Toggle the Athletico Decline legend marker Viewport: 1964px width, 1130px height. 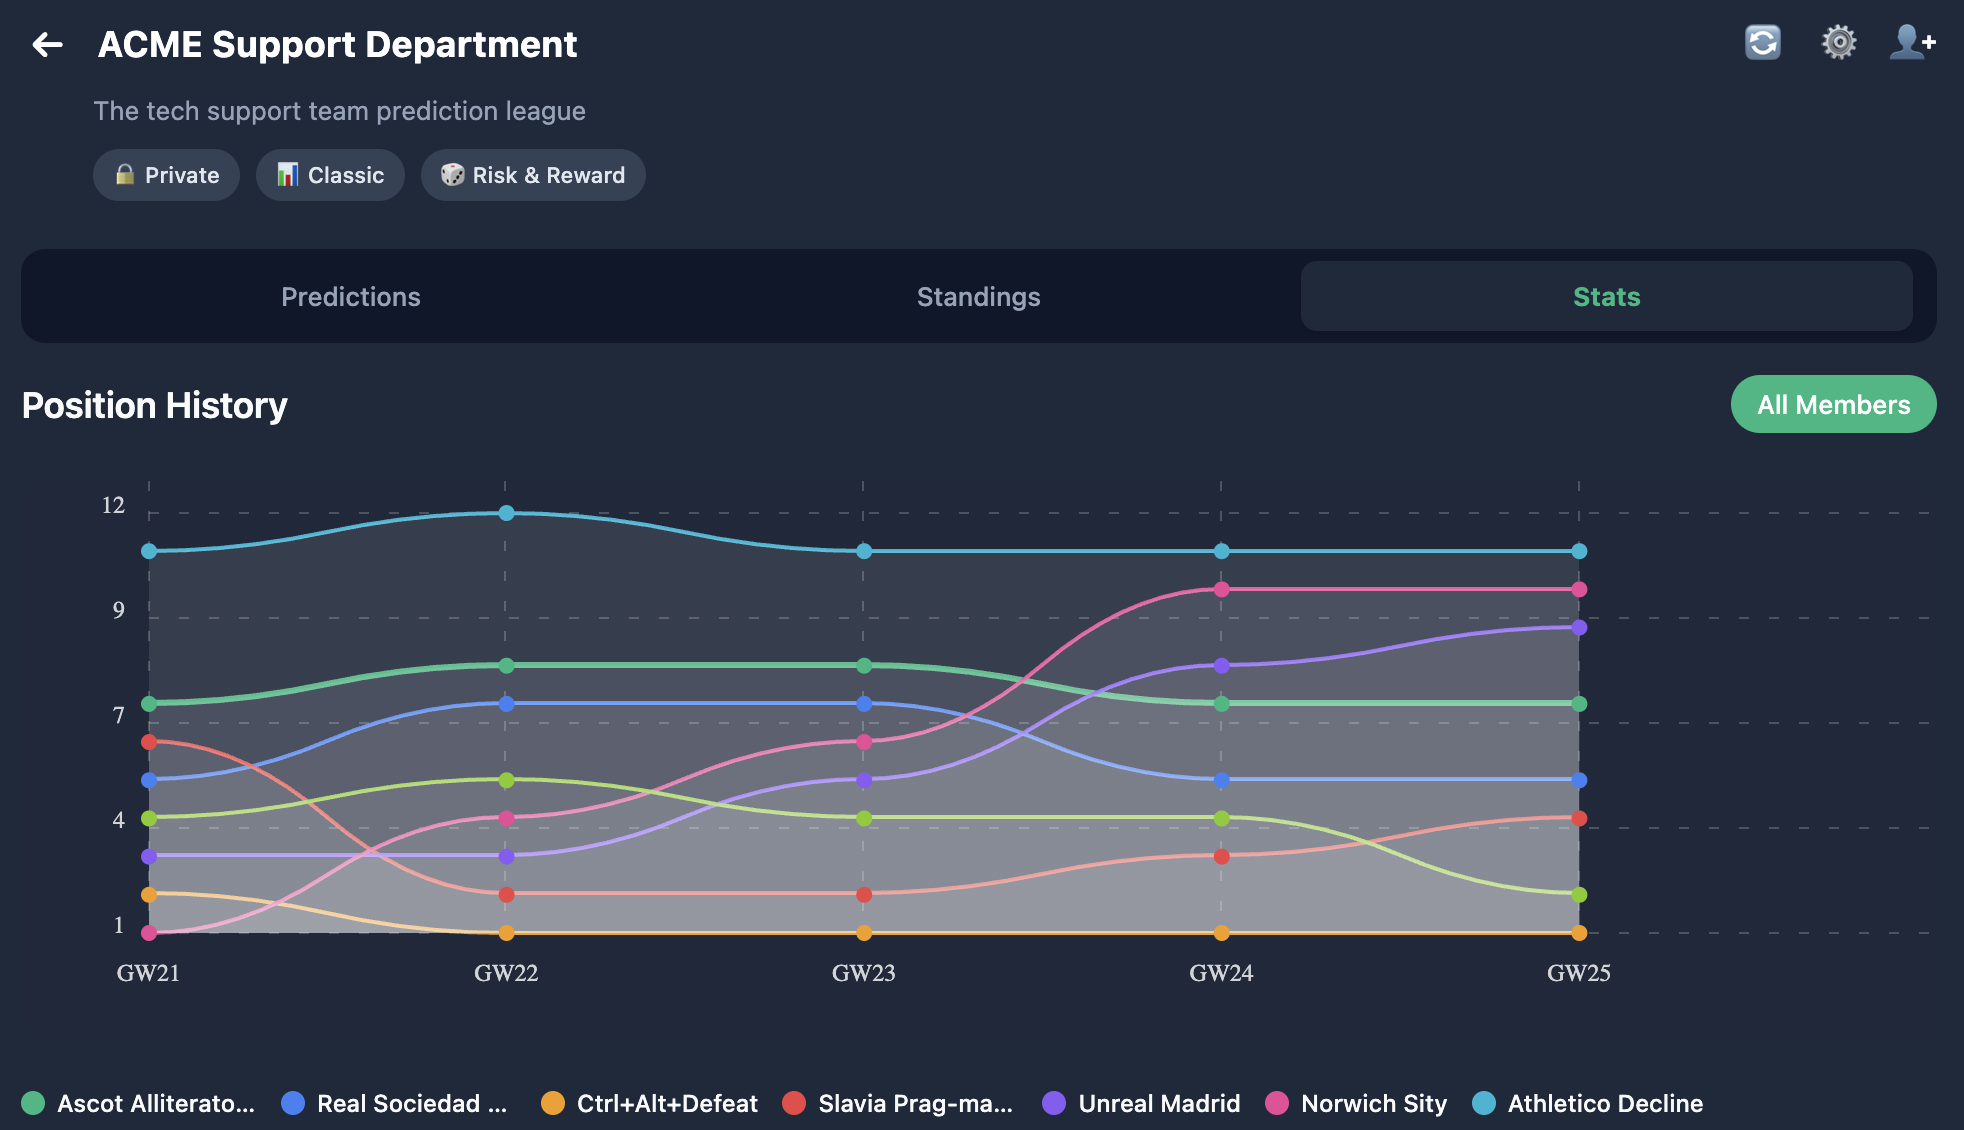pos(1483,1103)
